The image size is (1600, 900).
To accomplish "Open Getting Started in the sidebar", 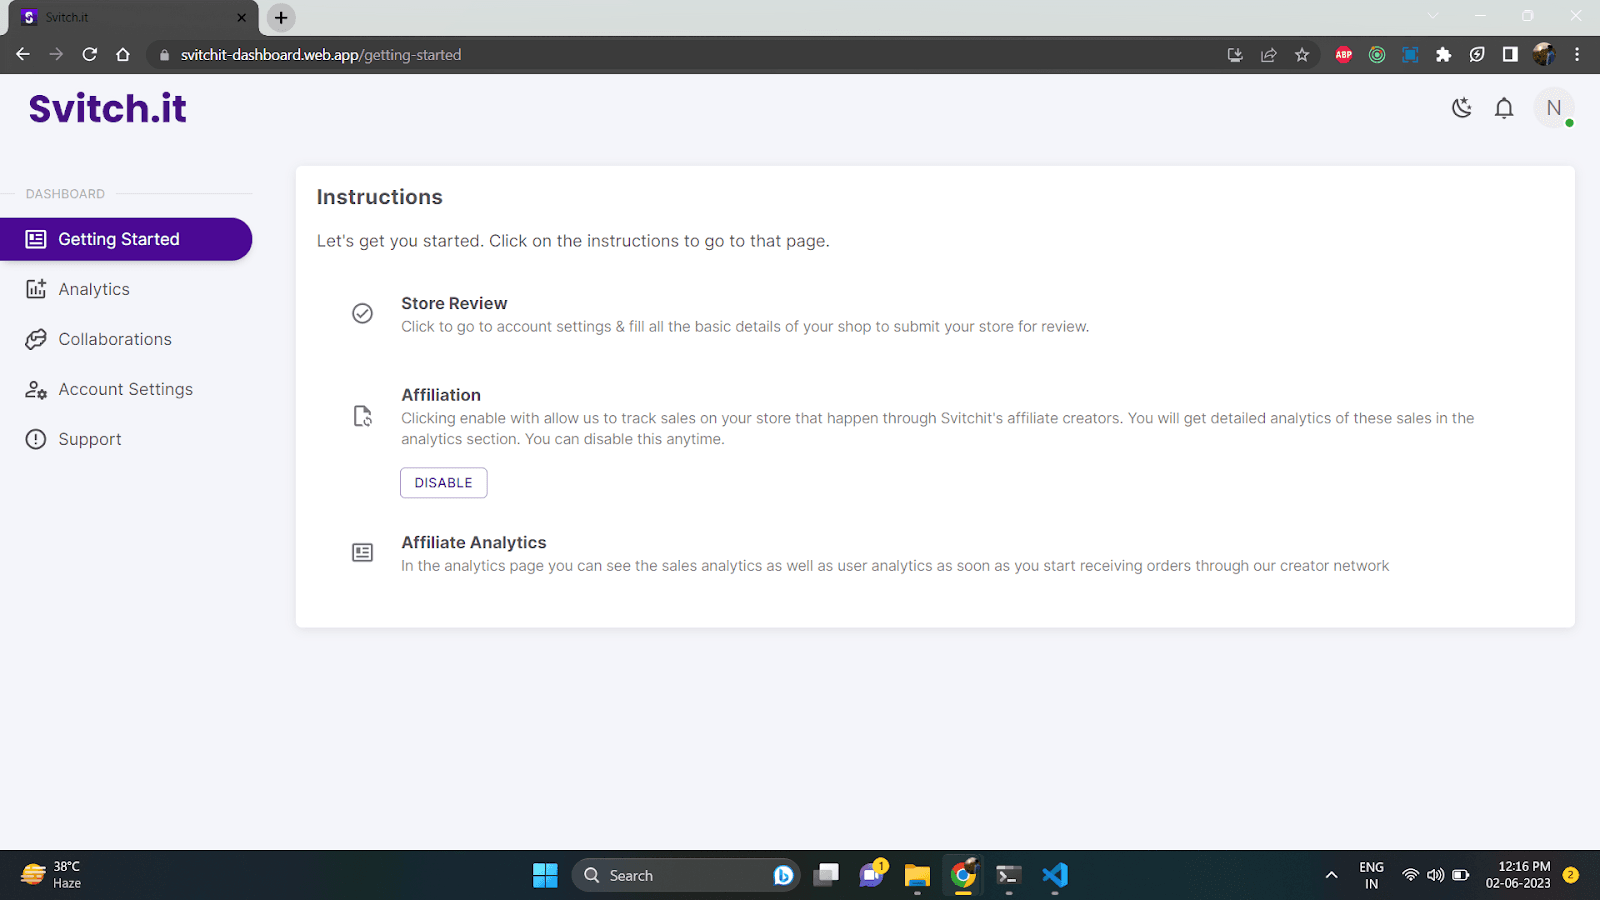I will [x=126, y=239].
